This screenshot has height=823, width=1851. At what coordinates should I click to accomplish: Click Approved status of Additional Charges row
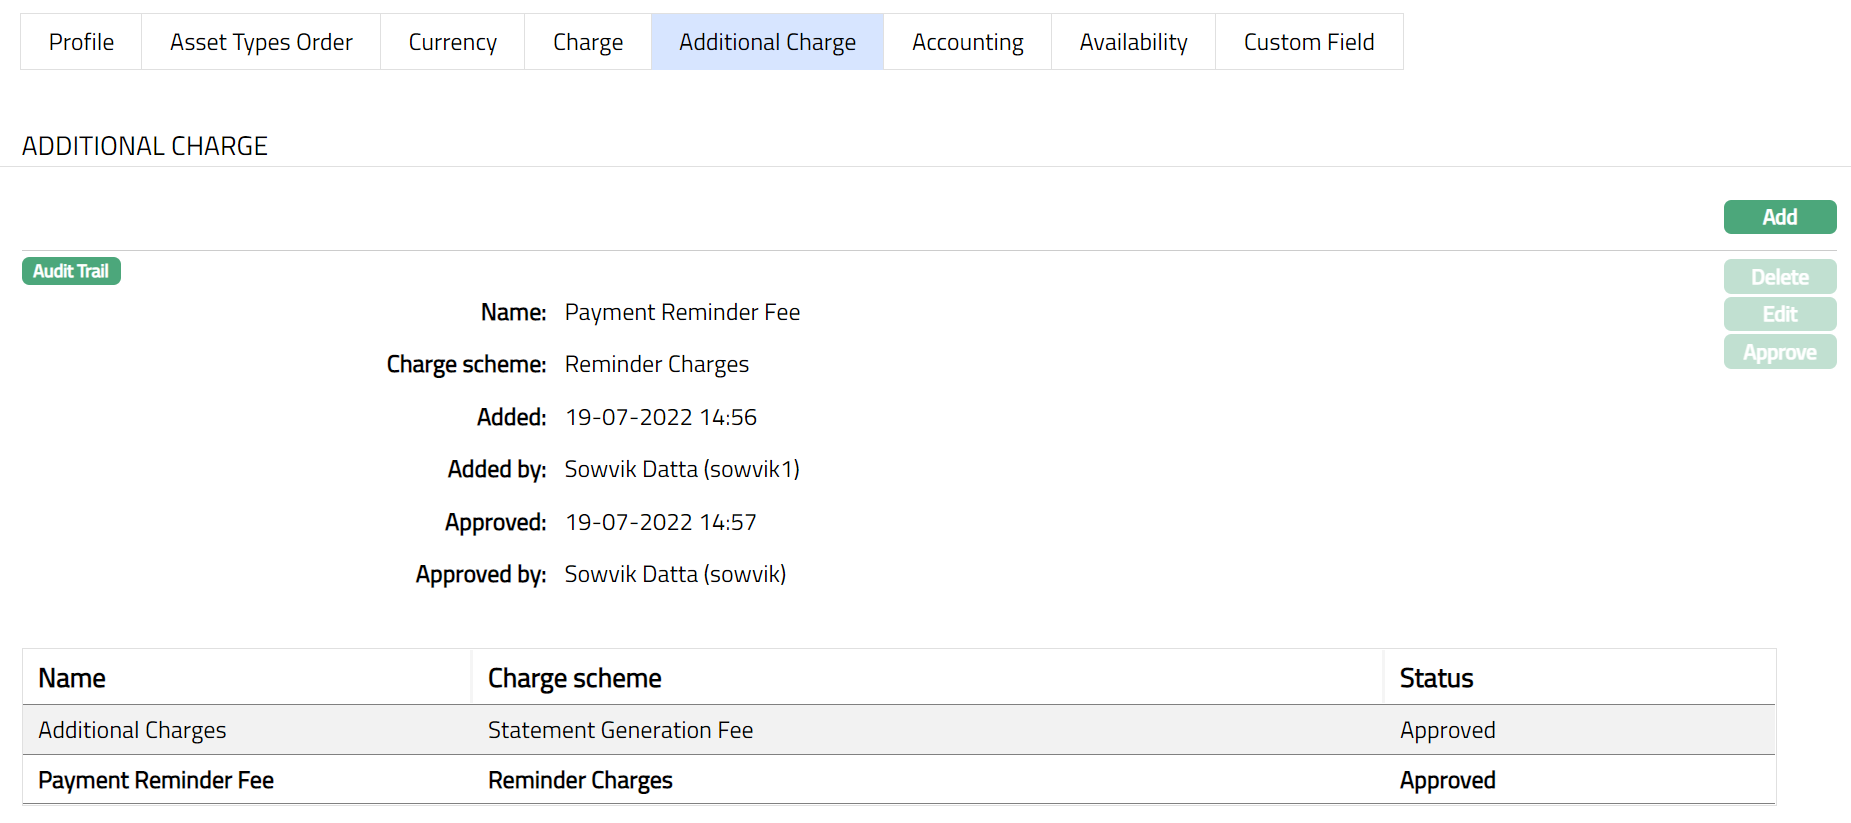pos(1447,730)
